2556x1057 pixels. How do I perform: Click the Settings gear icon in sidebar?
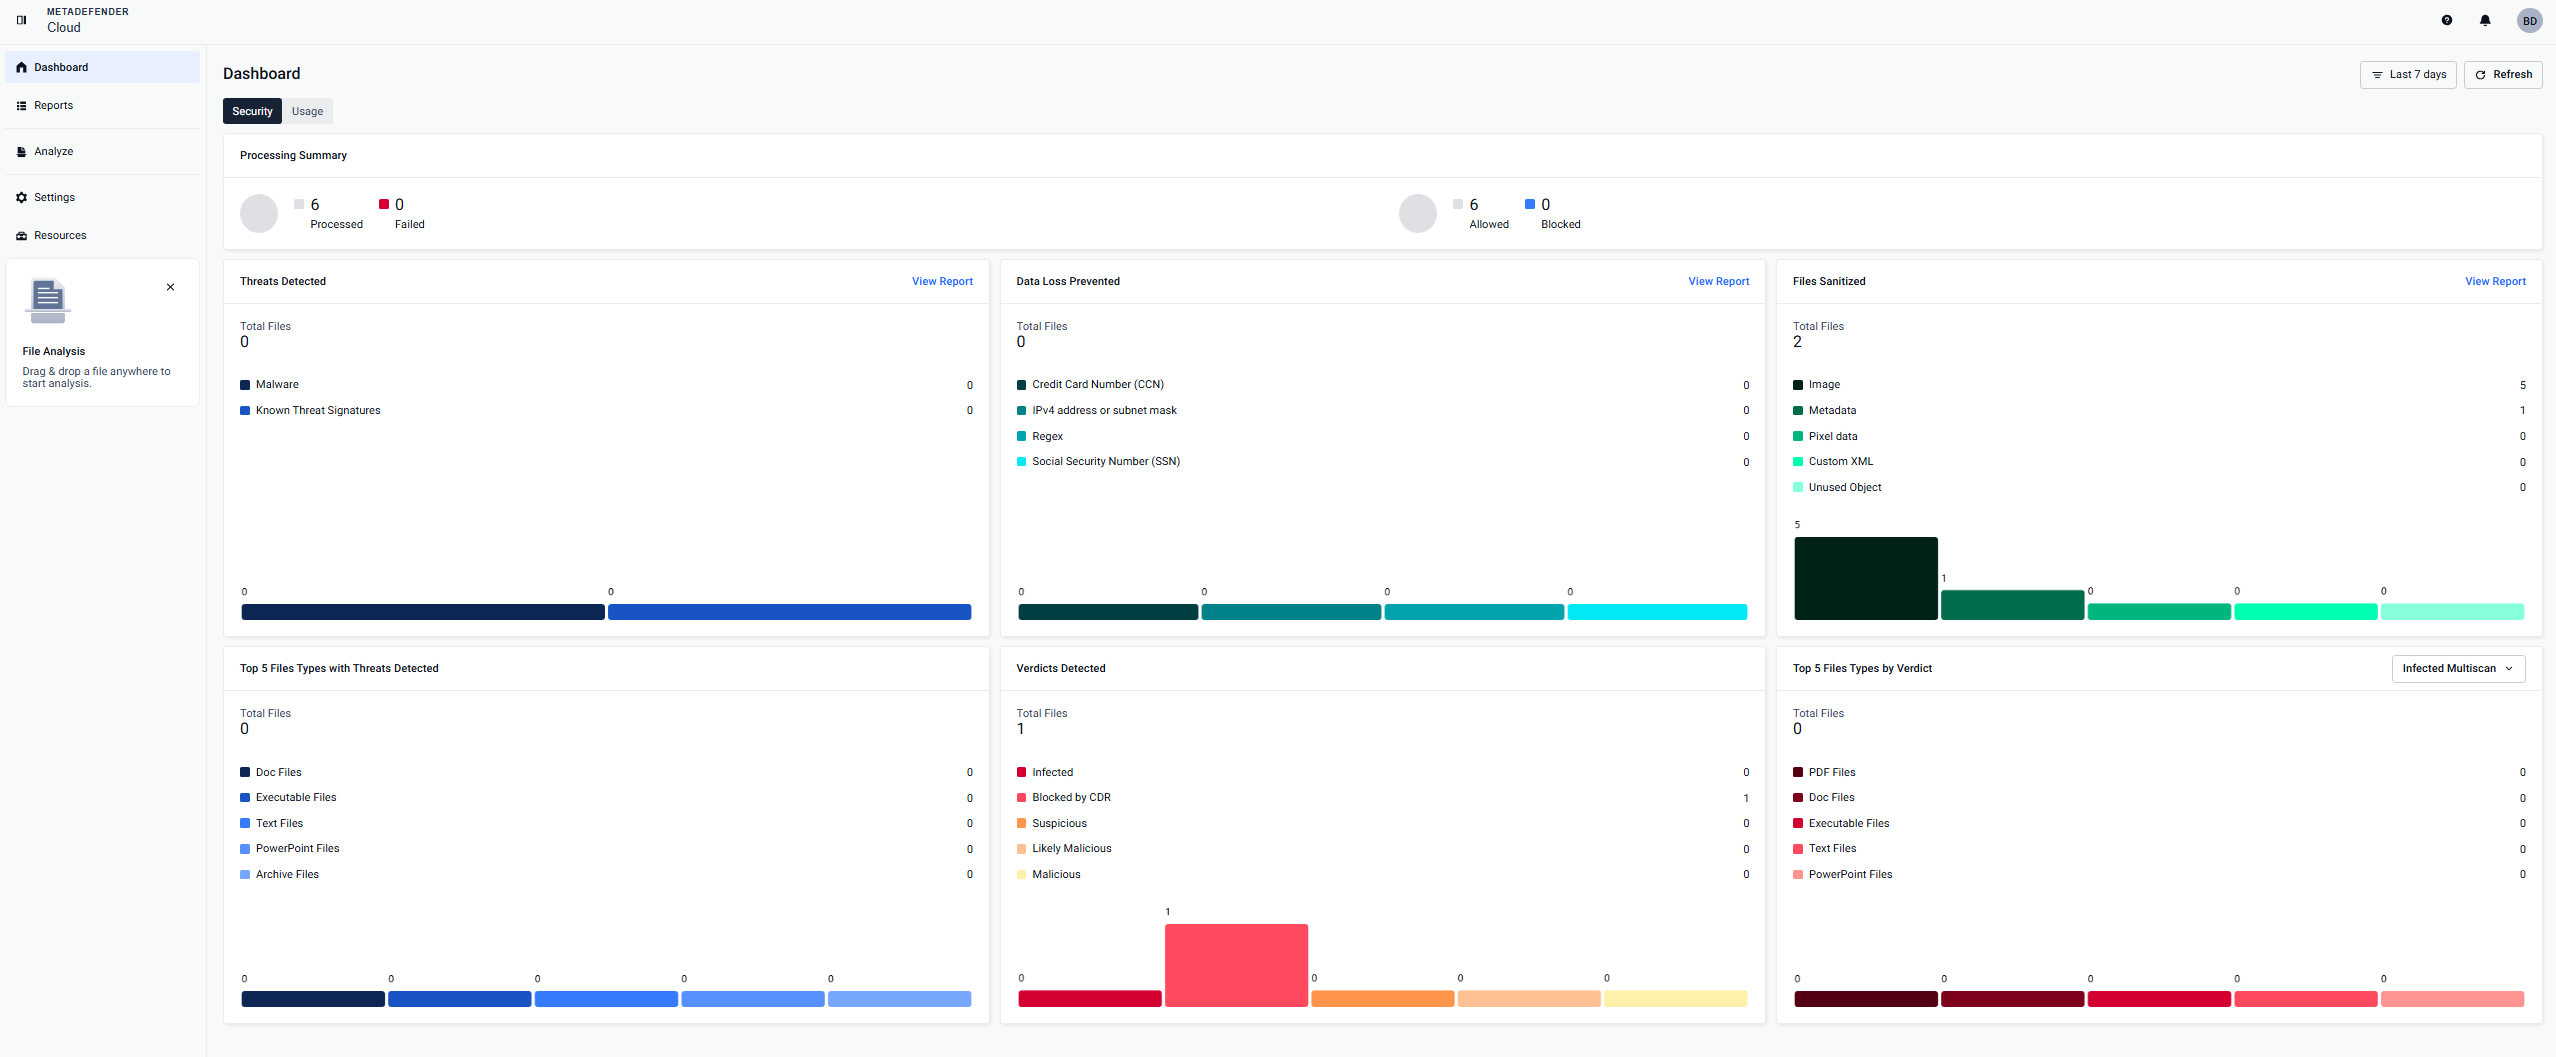(21, 198)
